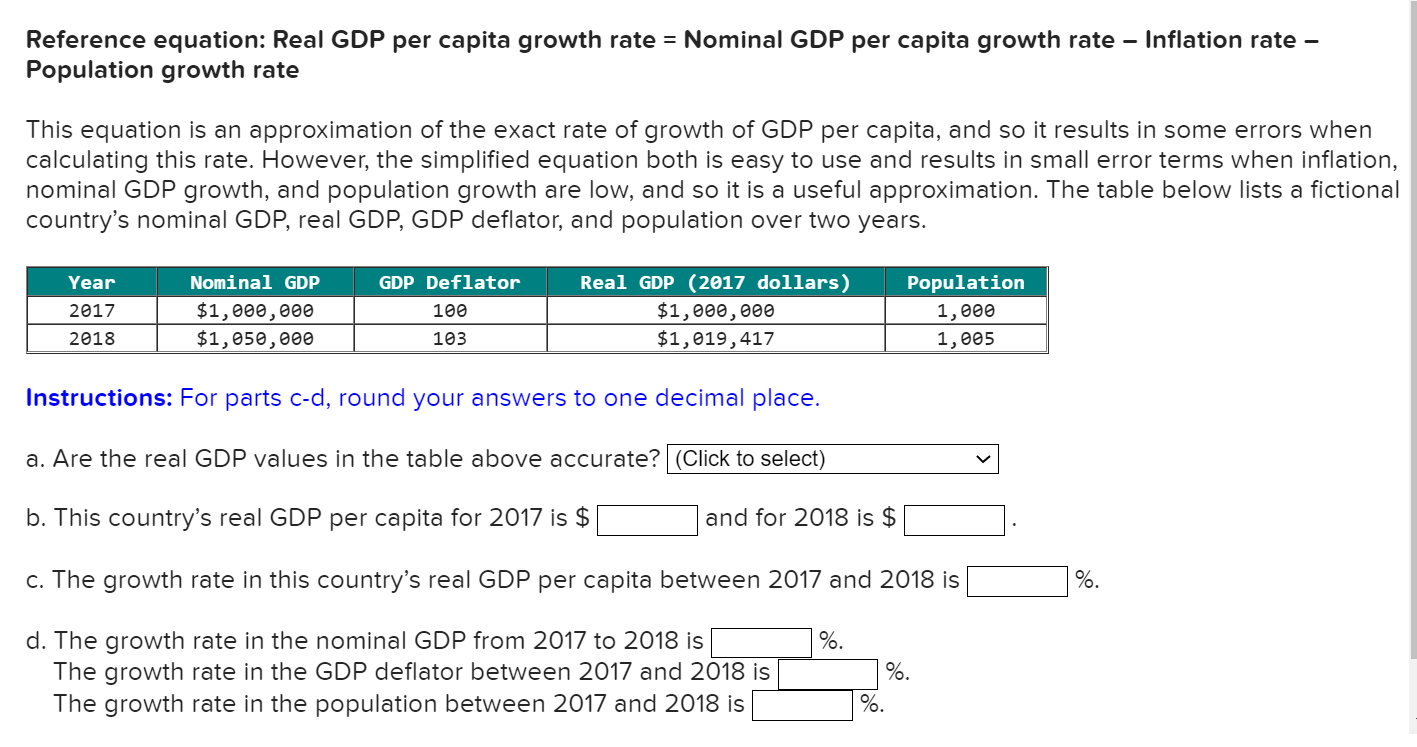
Task: Click the Population column header
Action: point(964,282)
